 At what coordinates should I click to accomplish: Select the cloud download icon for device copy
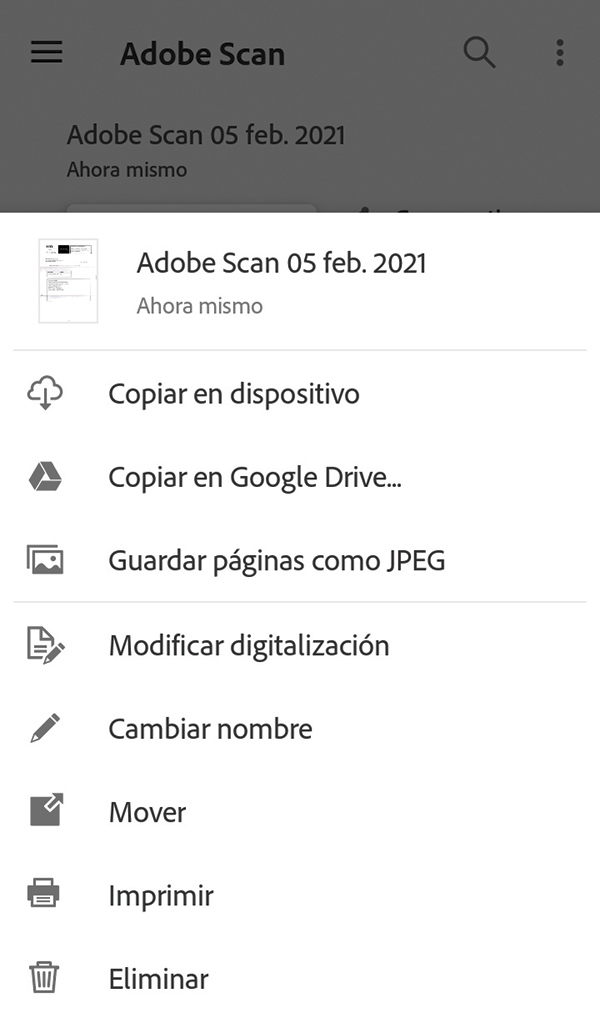click(45, 394)
